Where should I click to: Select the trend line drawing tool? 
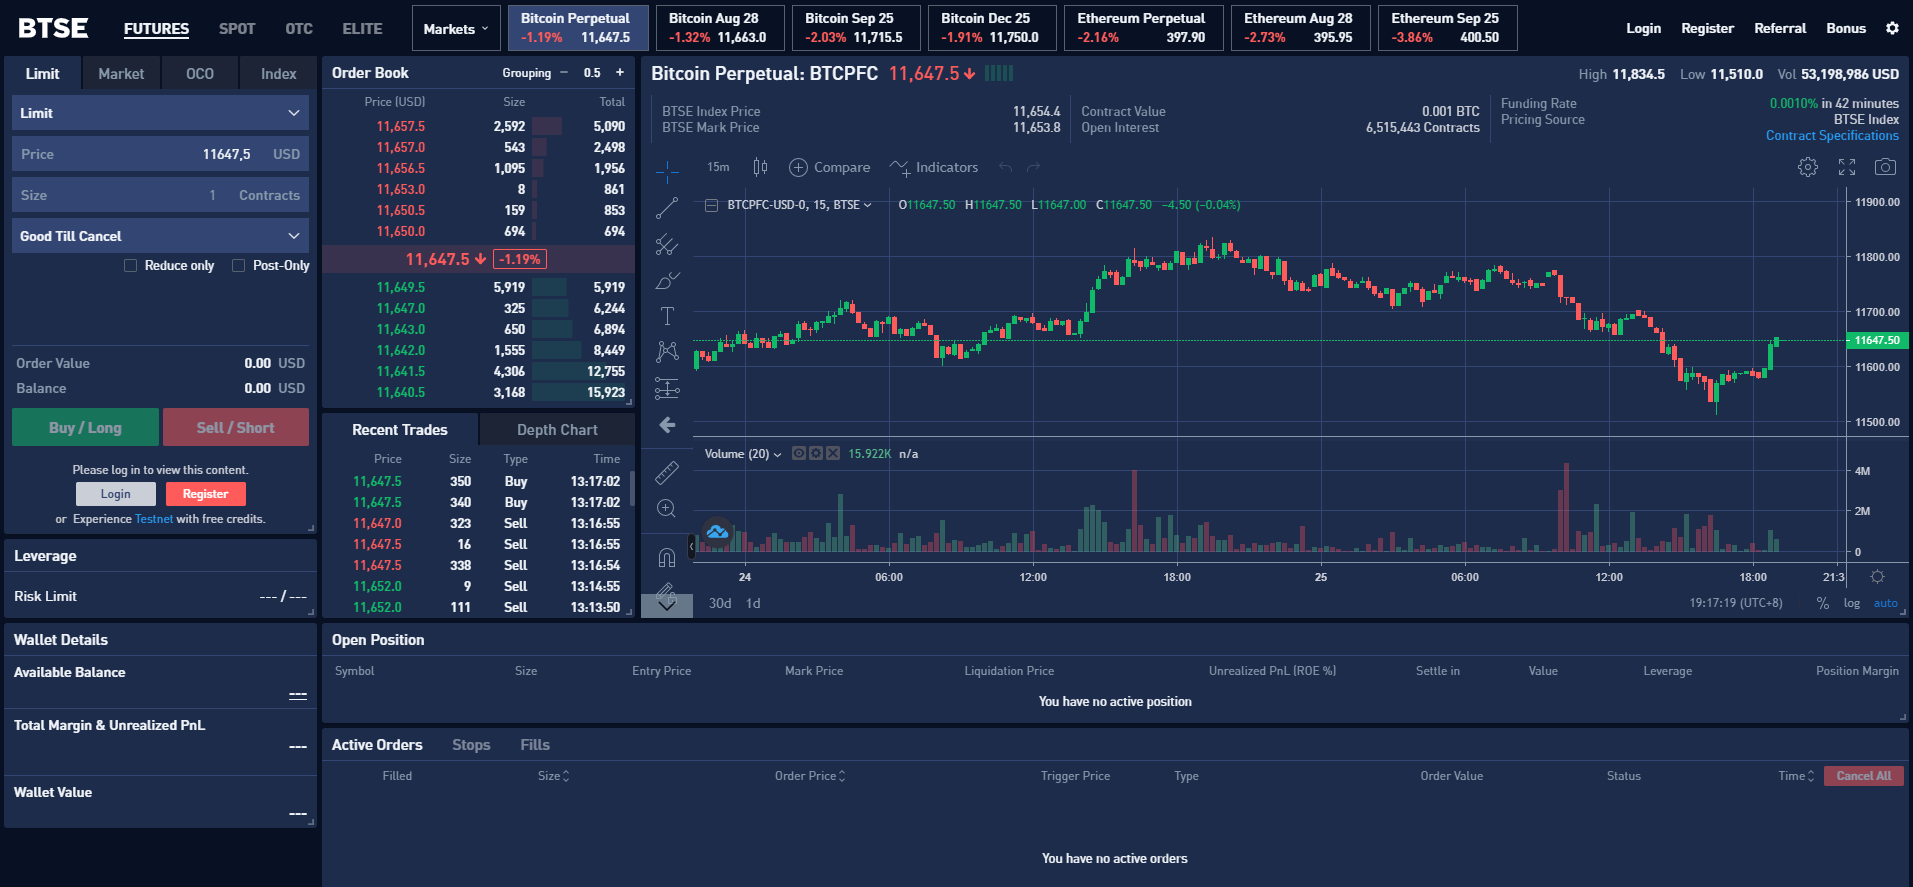coord(667,208)
